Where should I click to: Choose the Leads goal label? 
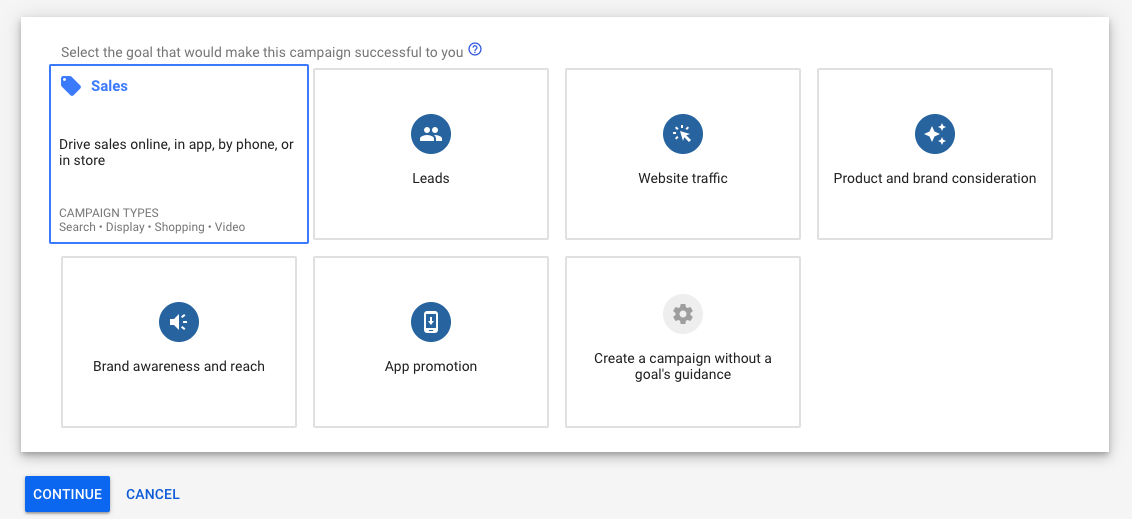(431, 178)
